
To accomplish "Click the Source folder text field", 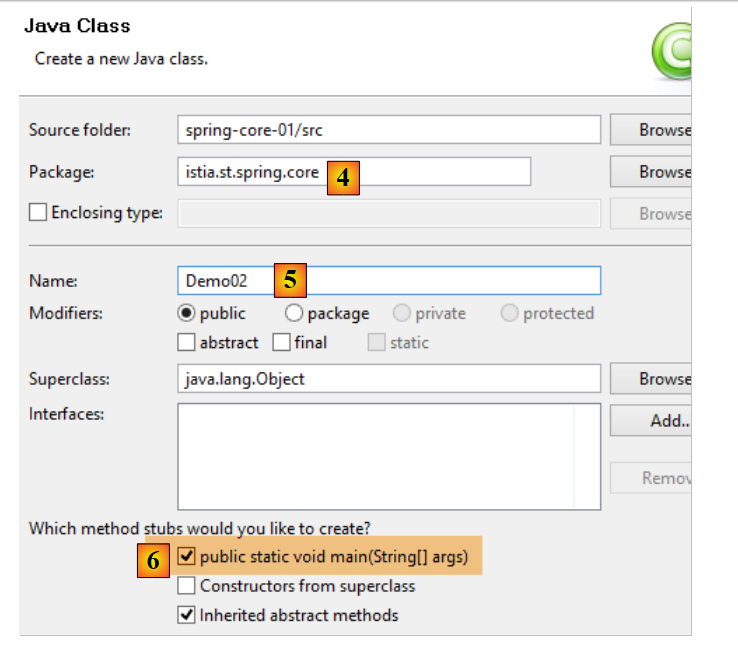I will tap(388, 130).
